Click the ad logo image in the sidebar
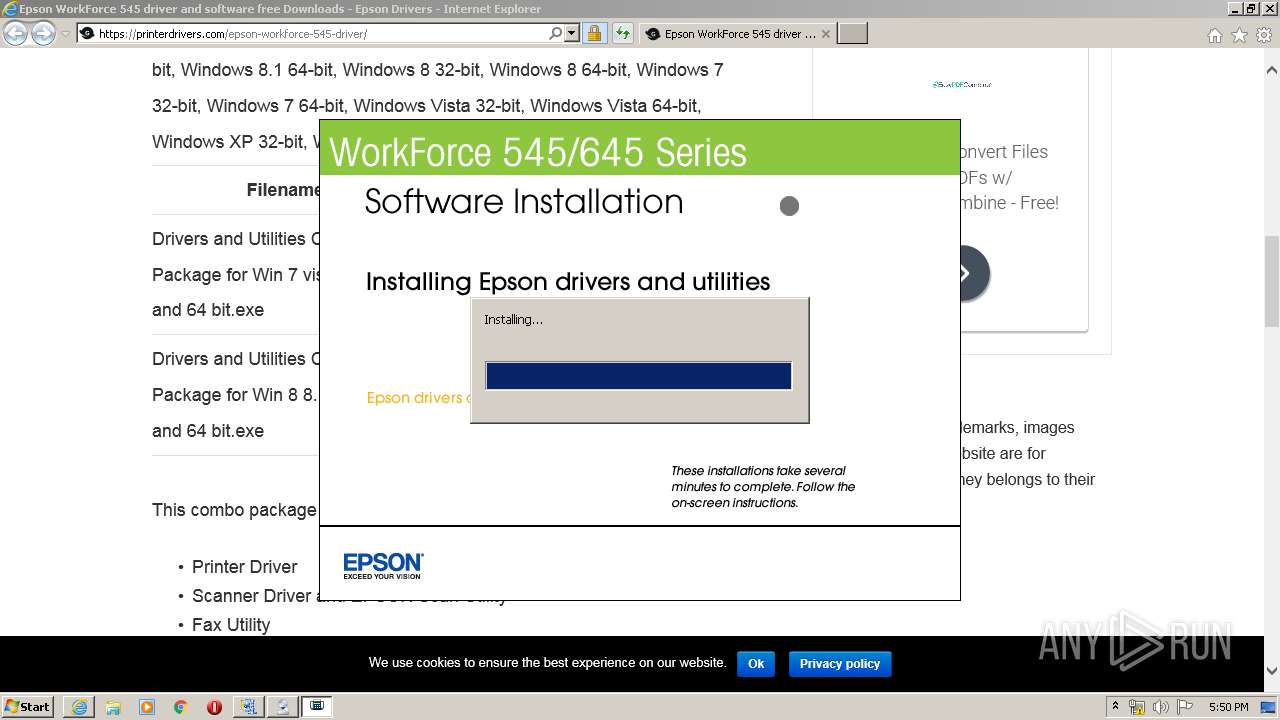Viewport: 1280px width, 720px height. pos(962,84)
